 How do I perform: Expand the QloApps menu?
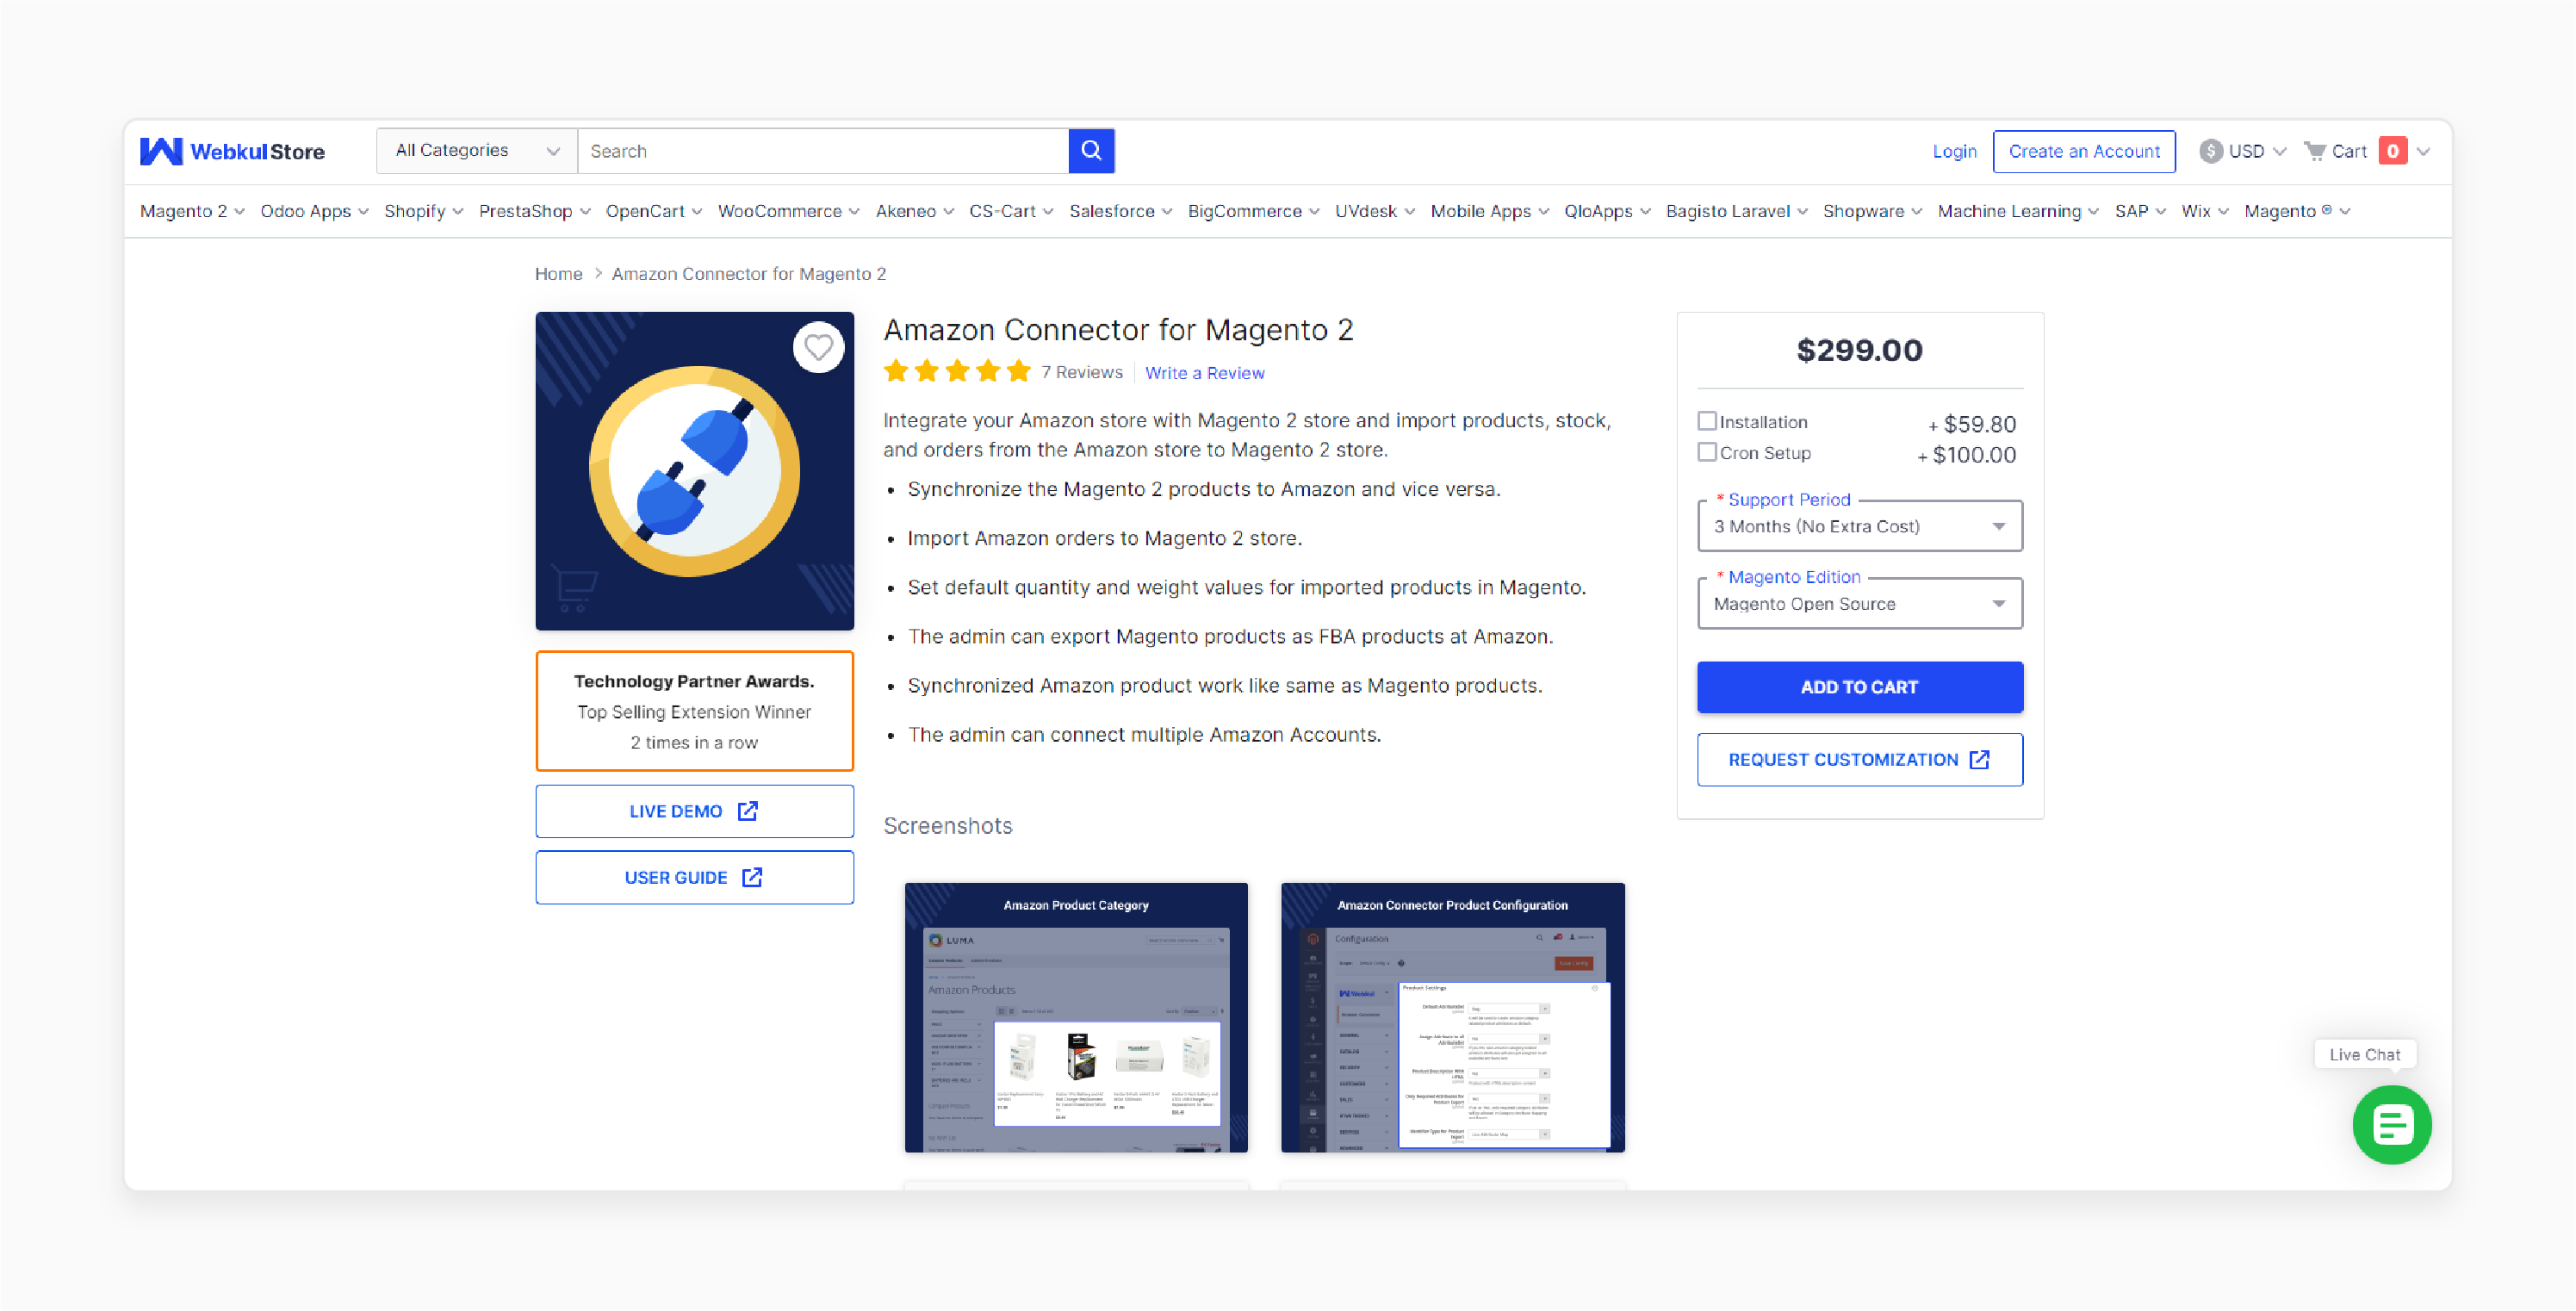(1606, 211)
